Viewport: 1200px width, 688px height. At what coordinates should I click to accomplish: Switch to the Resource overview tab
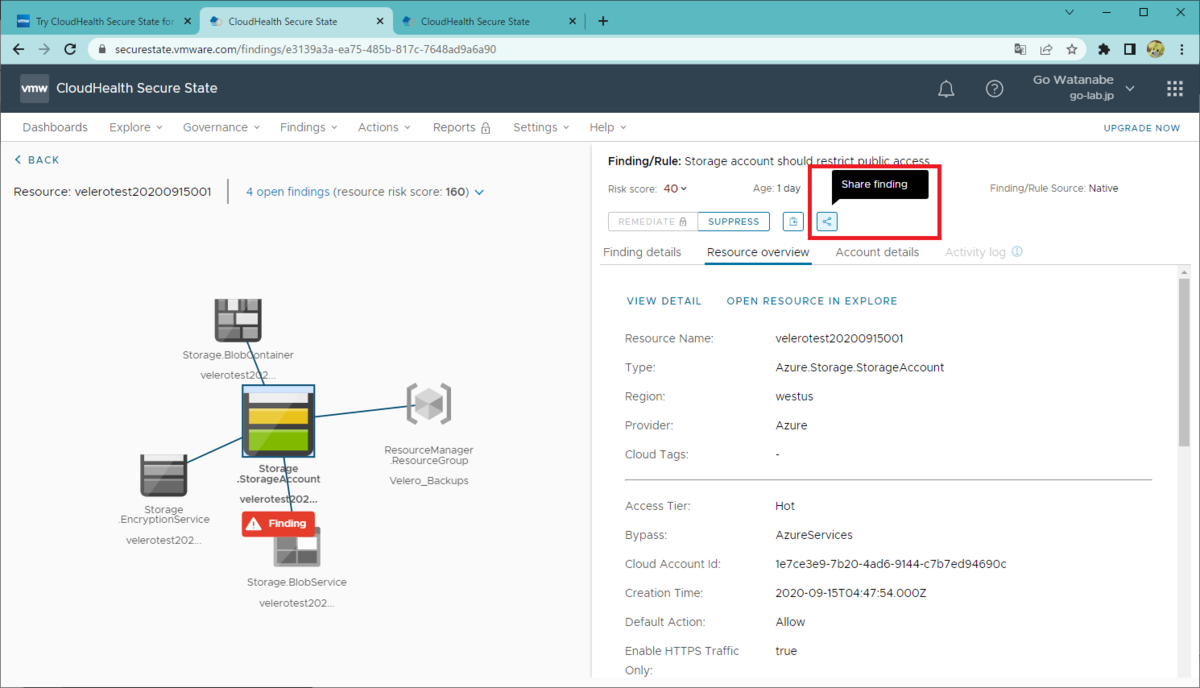click(x=758, y=252)
